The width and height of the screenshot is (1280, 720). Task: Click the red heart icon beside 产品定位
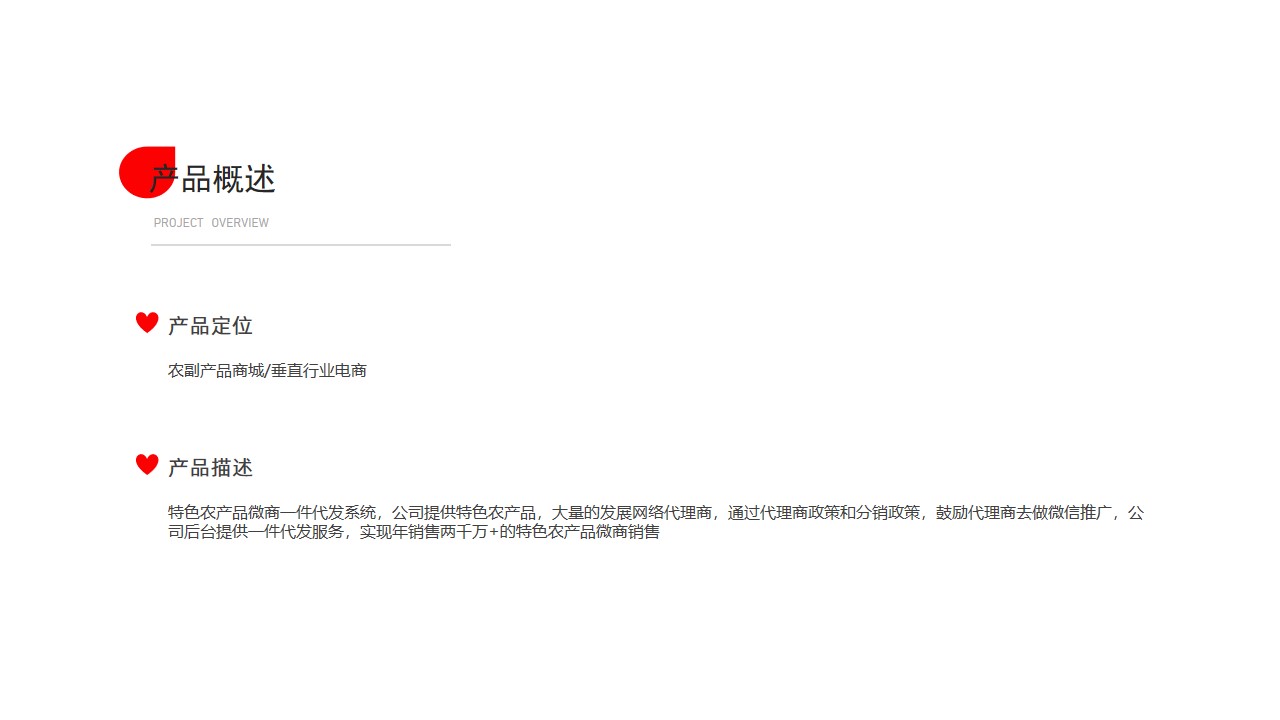click(x=147, y=322)
